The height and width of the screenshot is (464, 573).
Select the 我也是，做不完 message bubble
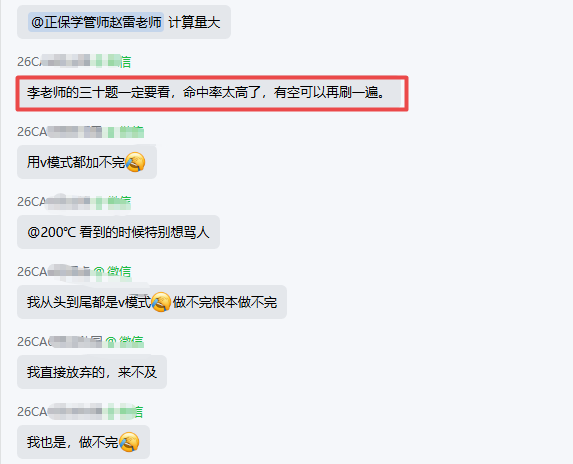pyautogui.click(x=83, y=442)
